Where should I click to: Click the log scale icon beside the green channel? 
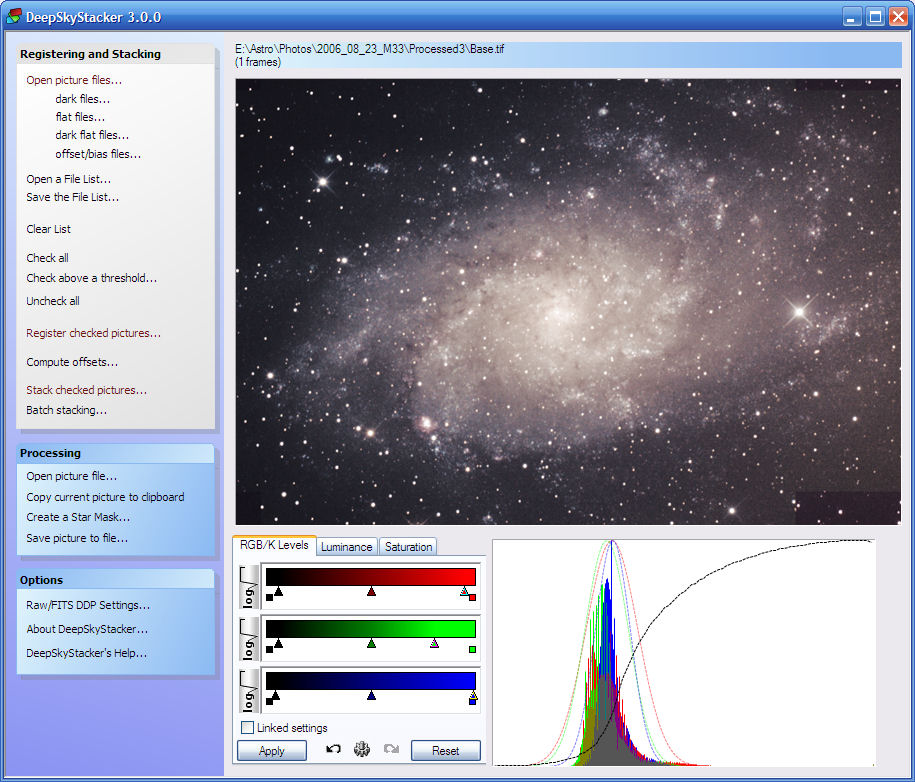[248, 638]
